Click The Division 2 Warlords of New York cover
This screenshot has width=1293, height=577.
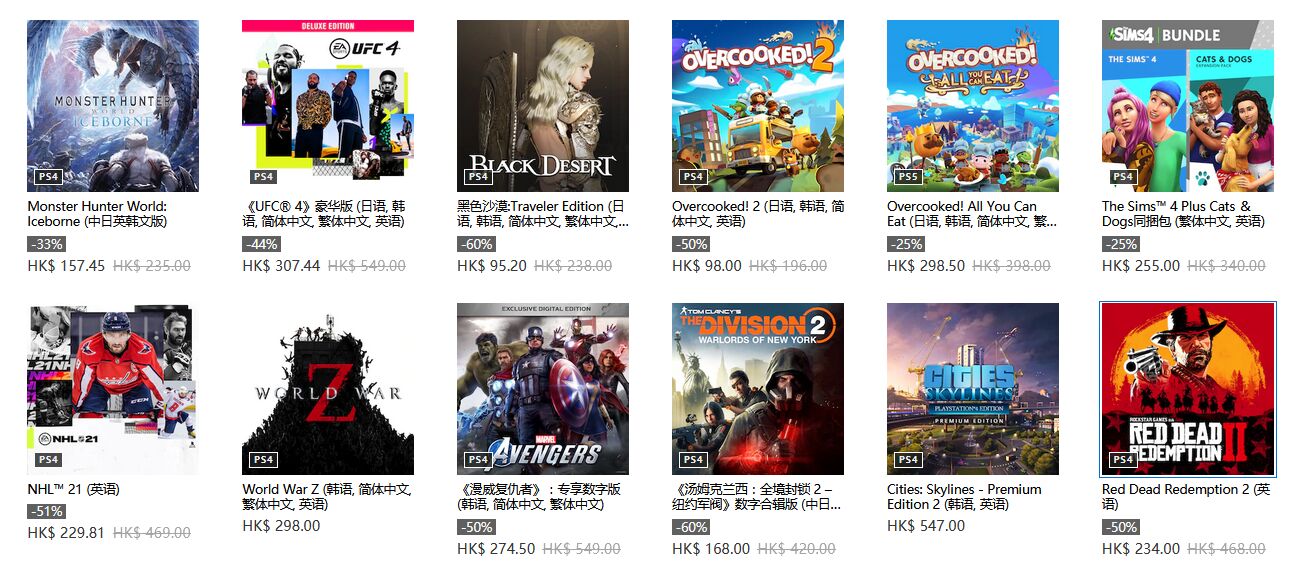[758, 389]
